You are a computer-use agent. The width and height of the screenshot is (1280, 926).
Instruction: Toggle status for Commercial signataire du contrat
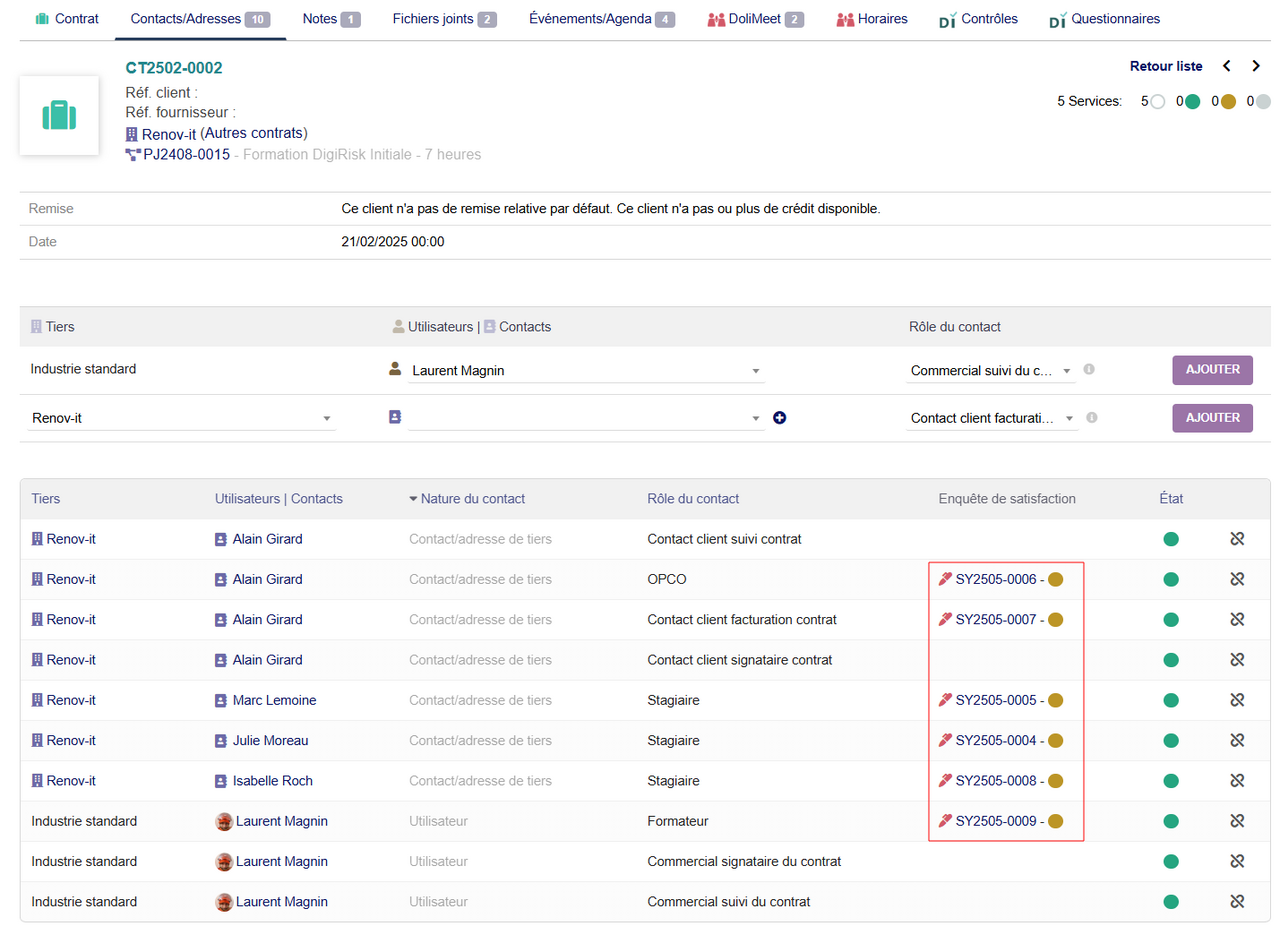(1171, 861)
